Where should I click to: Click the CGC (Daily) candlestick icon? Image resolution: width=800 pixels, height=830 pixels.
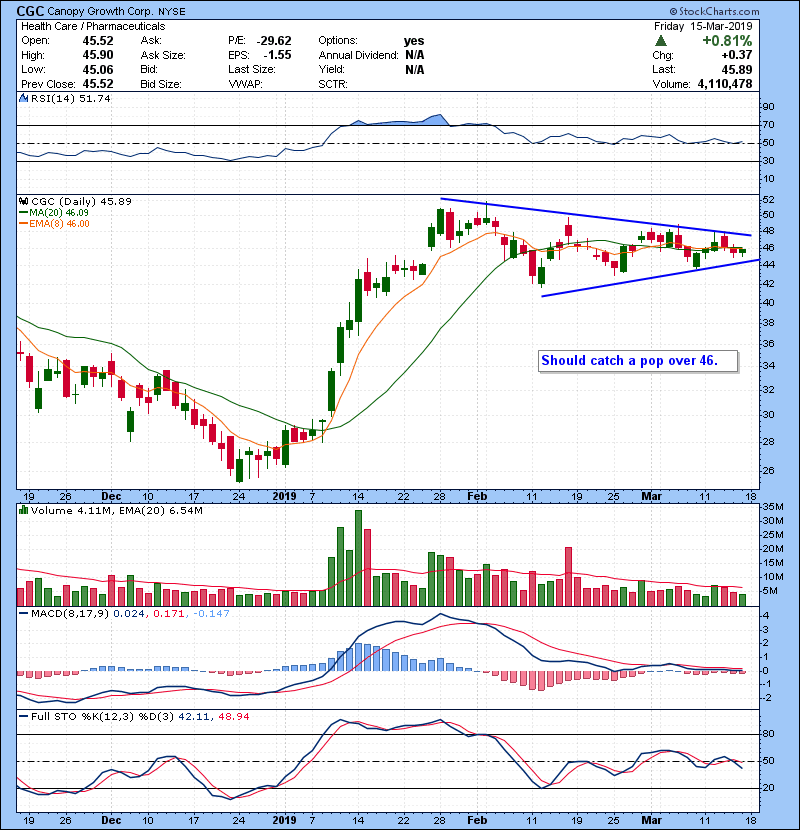coord(23,201)
